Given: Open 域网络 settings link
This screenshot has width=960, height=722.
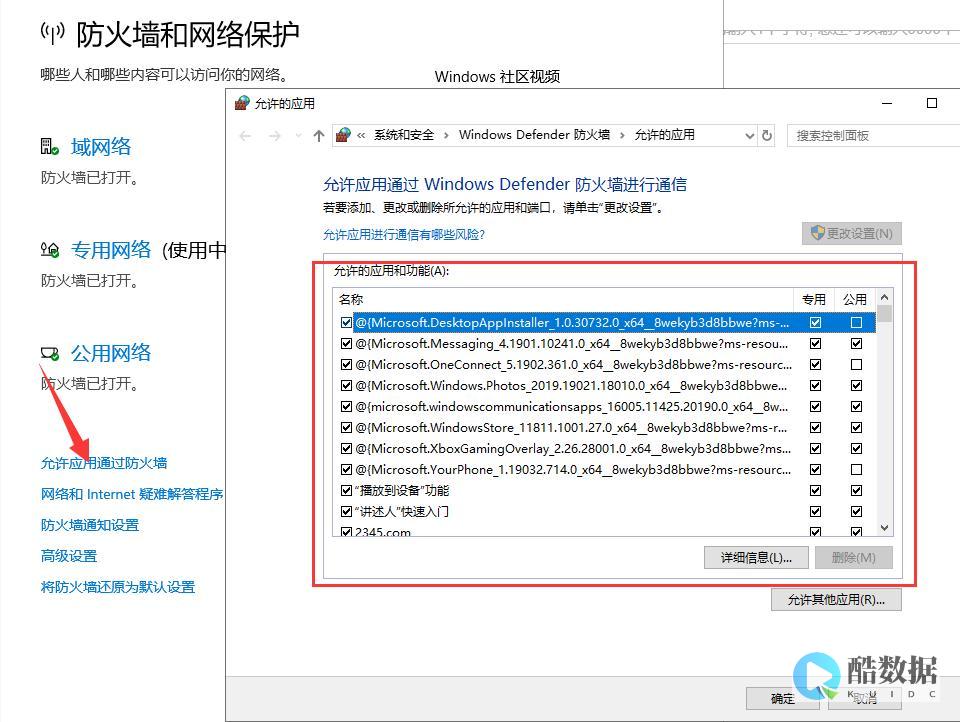Looking at the screenshot, I should pos(101,147).
